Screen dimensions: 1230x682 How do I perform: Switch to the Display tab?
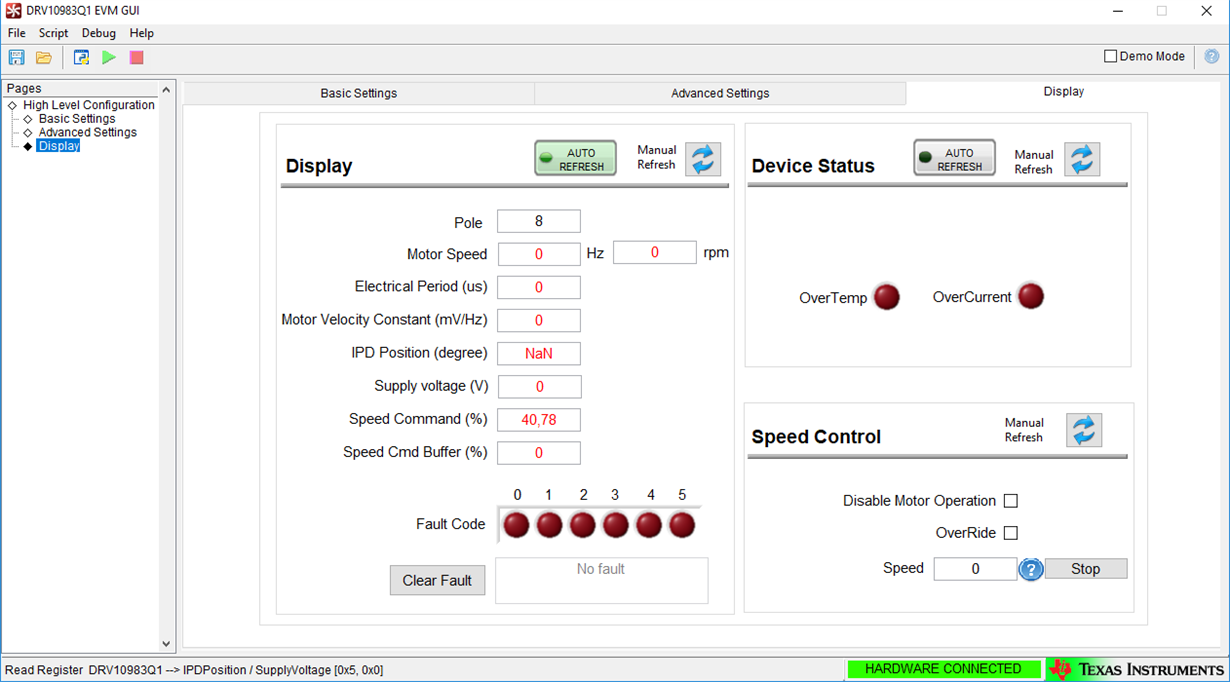click(x=1064, y=91)
